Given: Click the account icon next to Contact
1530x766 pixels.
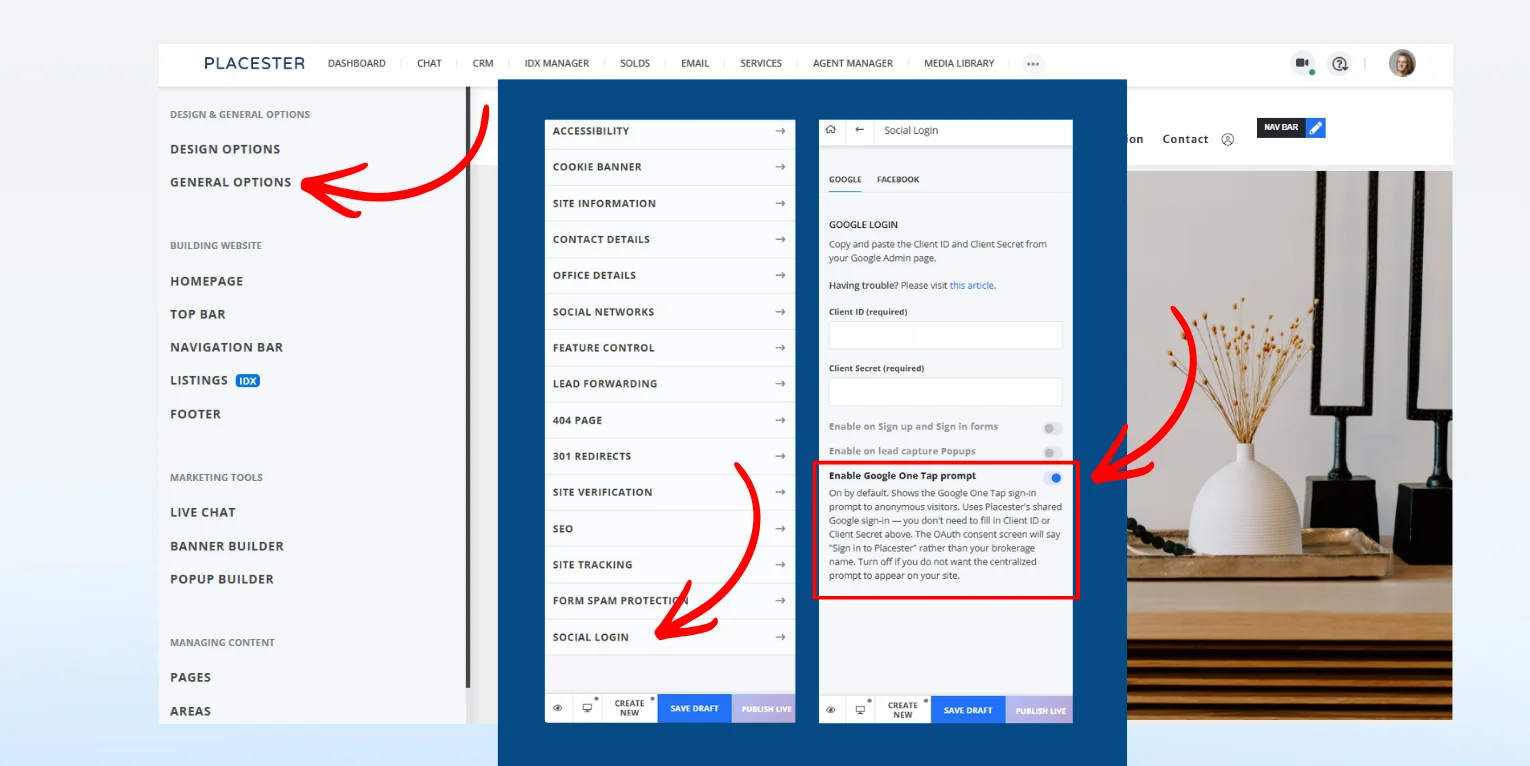Looking at the screenshot, I should (1227, 140).
